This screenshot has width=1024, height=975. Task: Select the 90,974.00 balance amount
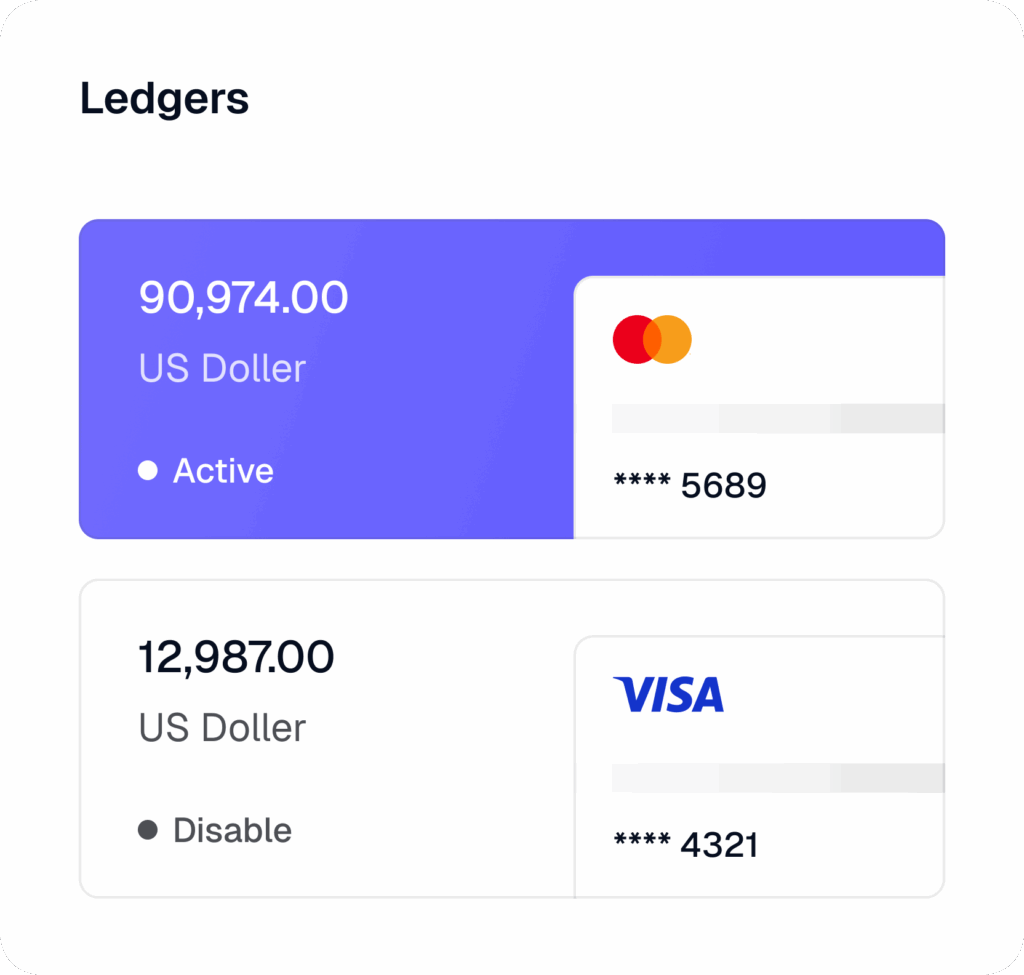pyautogui.click(x=243, y=298)
